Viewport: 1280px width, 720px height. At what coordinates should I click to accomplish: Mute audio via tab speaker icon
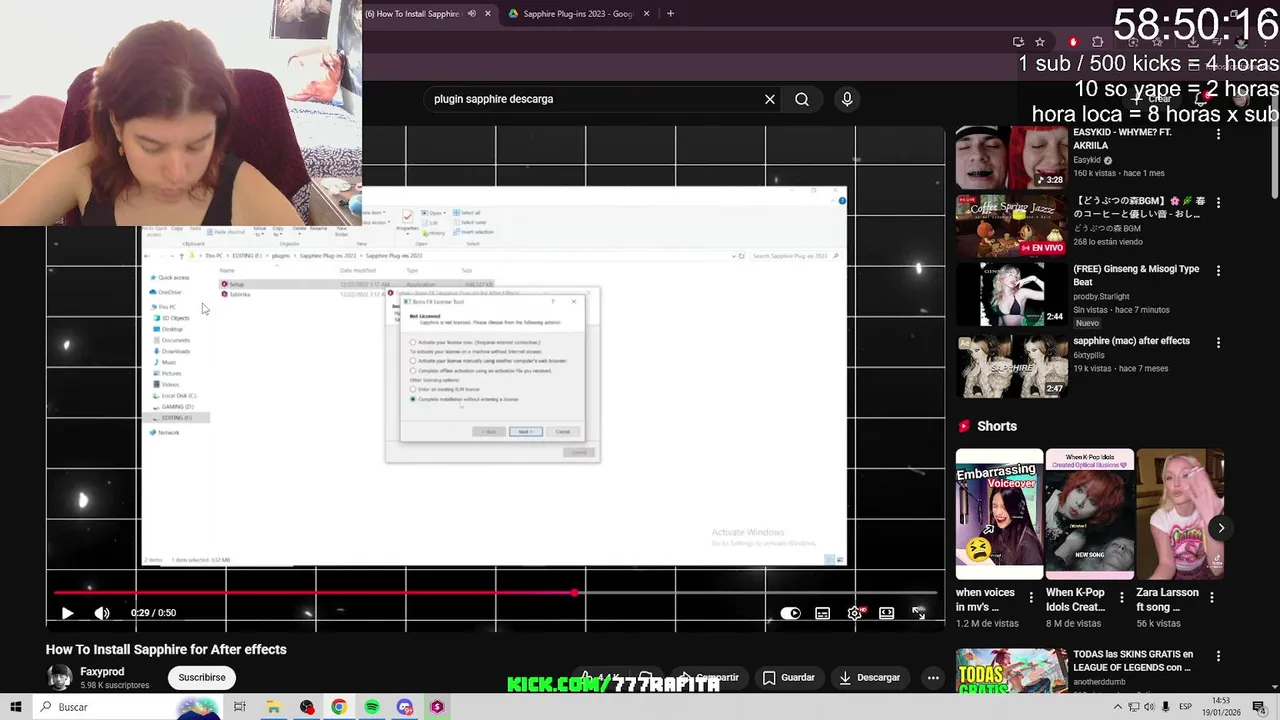click(x=471, y=14)
